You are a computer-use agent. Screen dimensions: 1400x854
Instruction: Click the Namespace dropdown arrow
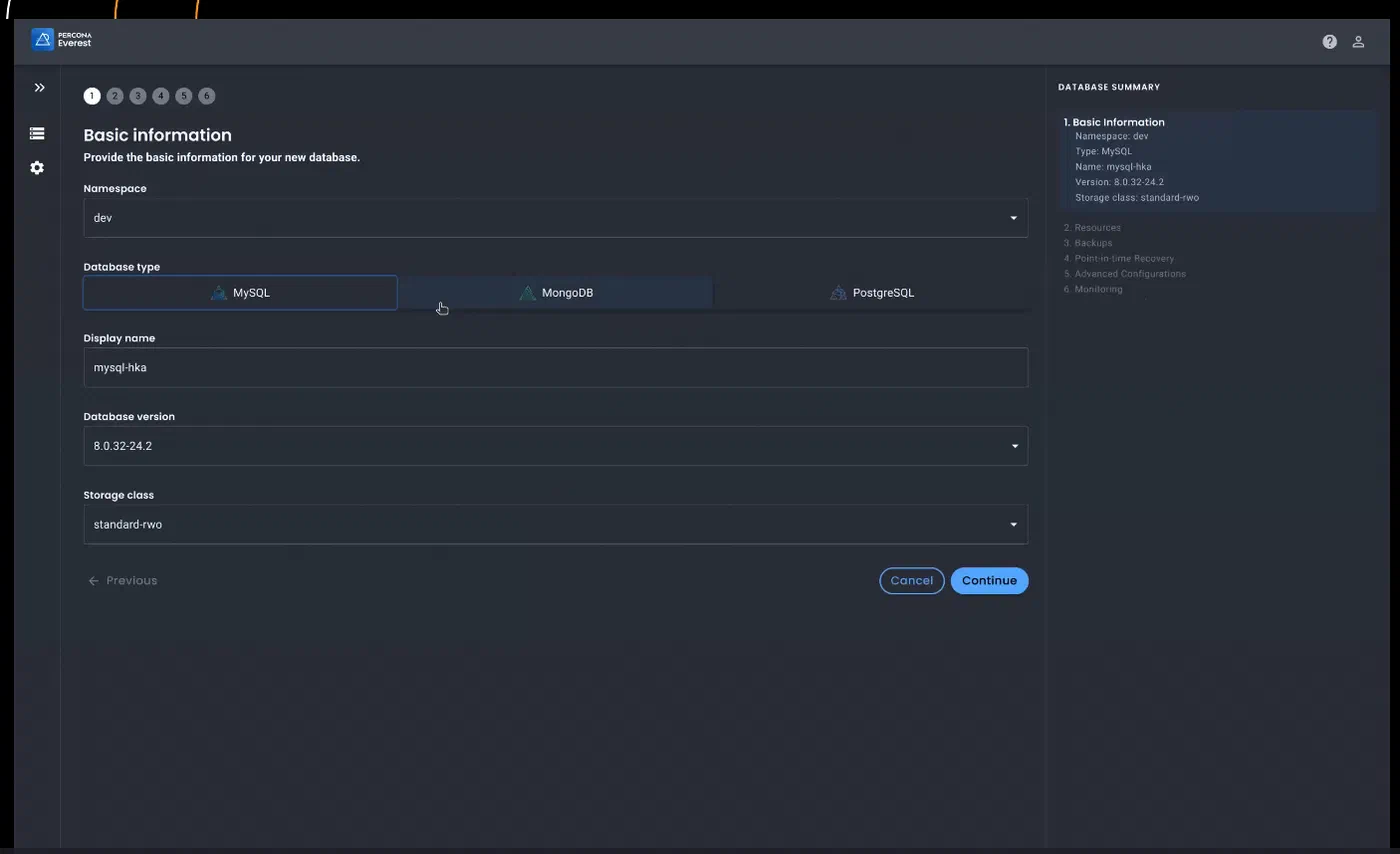click(1014, 218)
